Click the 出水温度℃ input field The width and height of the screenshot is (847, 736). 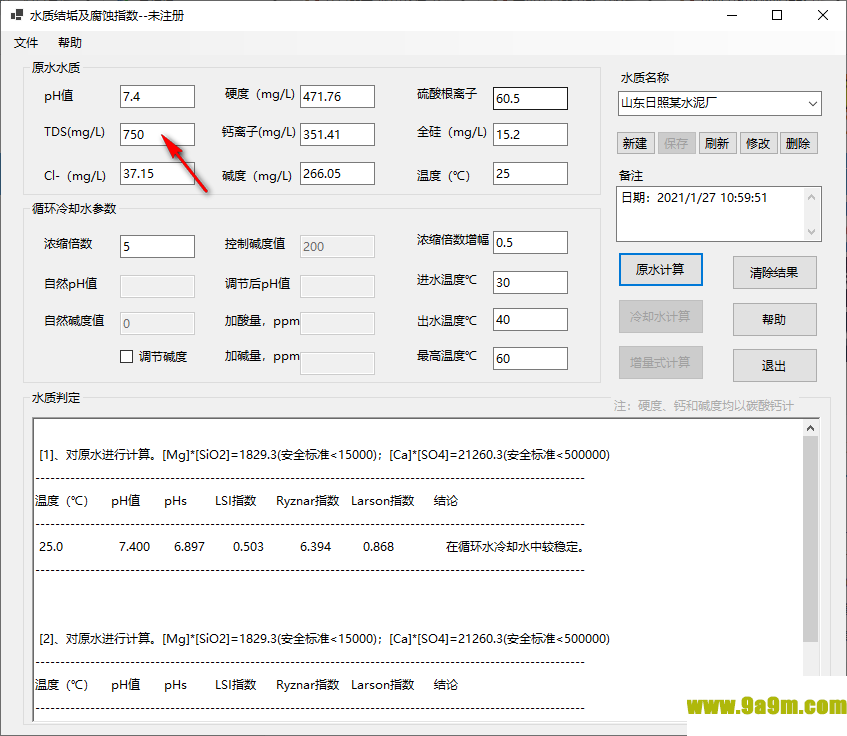pyautogui.click(x=530, y=320)
